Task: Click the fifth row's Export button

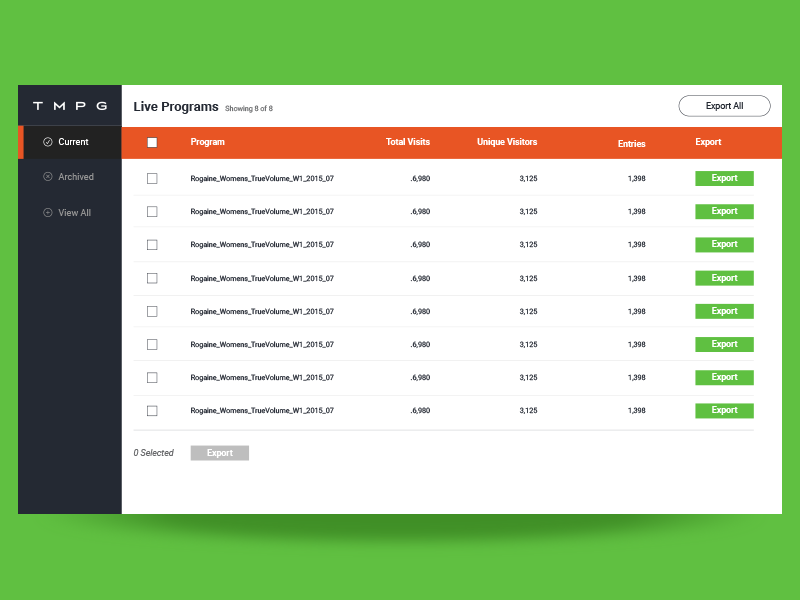Action: point(724,311)
